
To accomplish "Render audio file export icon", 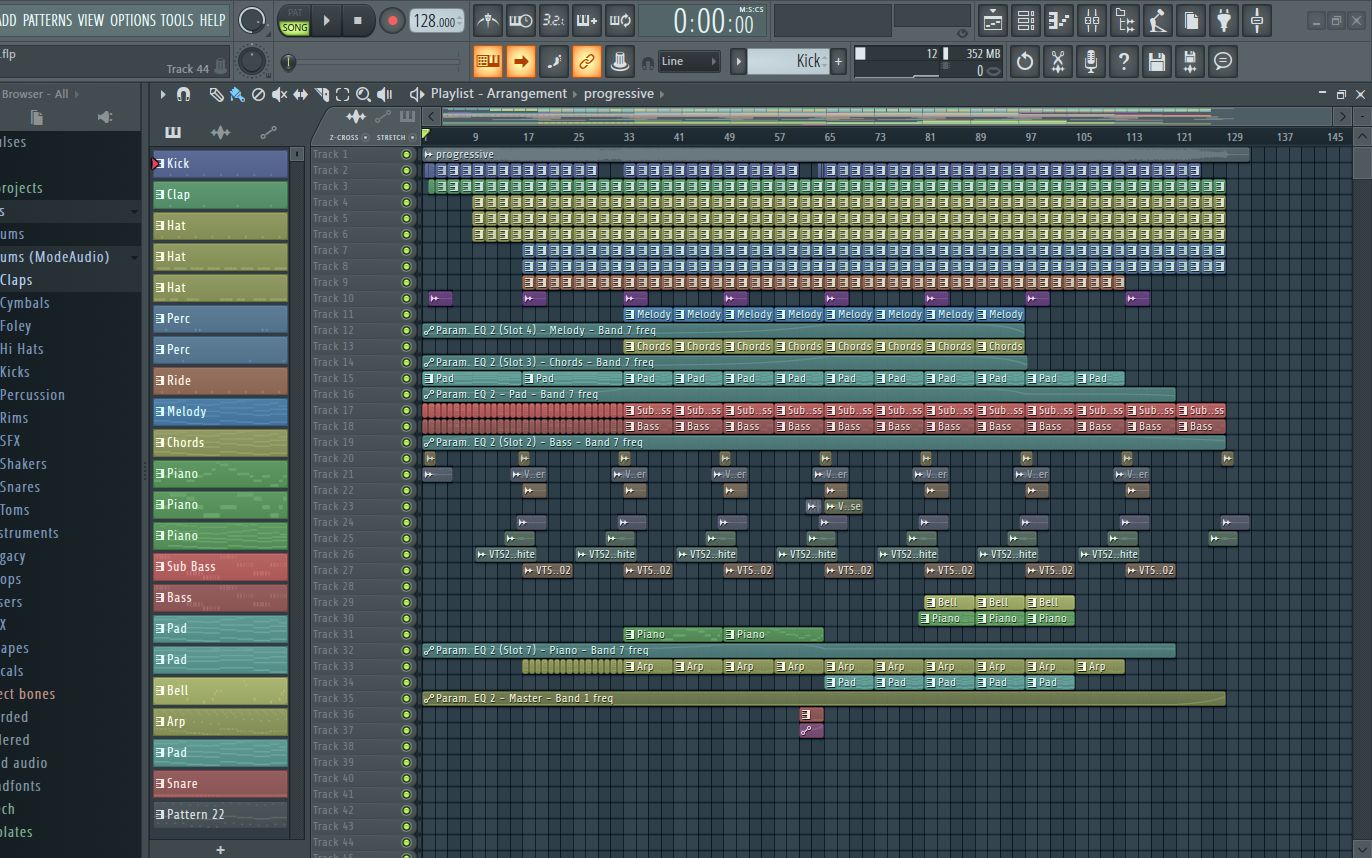I will pyautogui.click(x=1190, y=61).
